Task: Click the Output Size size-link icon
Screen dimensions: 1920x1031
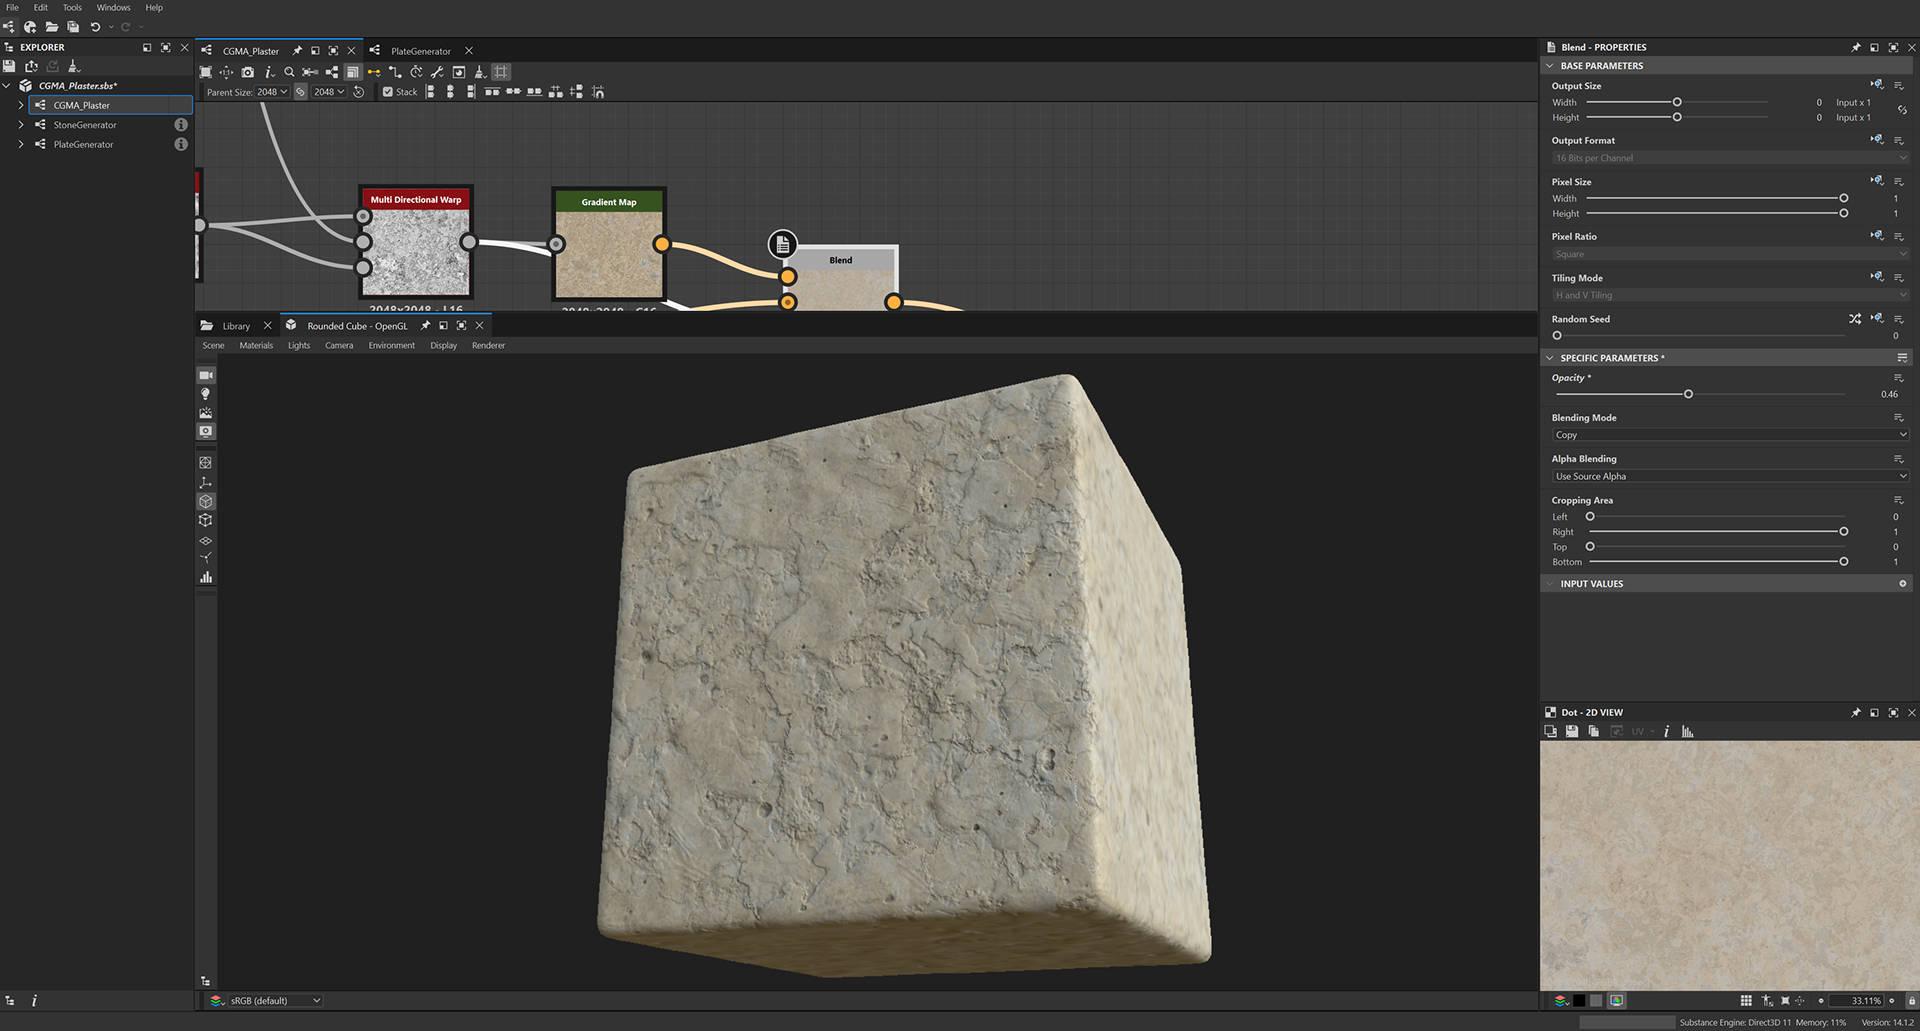Action: [x=1902, y=110]
